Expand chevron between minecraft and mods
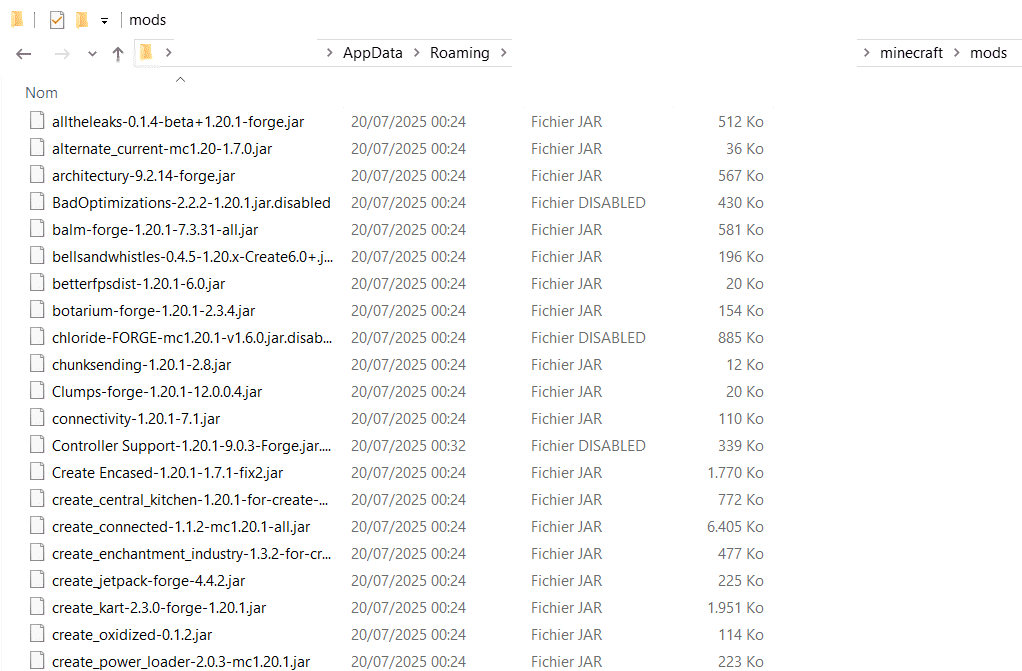Image resolution: width=1022 pixels, height=671 pixels. coord(957,53)
